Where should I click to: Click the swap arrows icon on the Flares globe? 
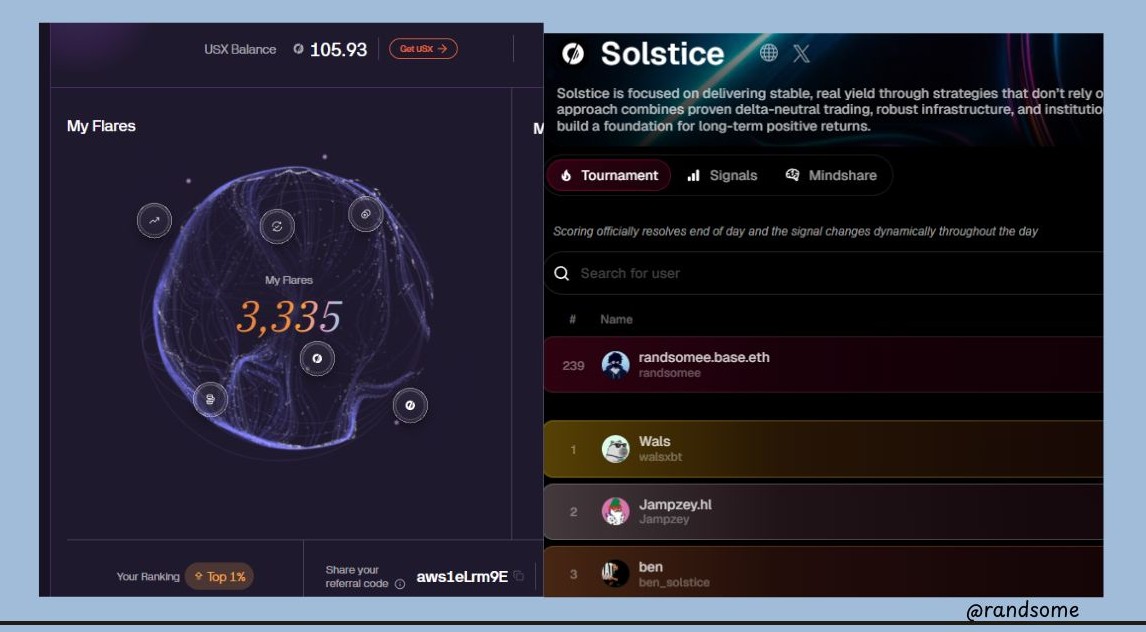click(x=277, y=226)
